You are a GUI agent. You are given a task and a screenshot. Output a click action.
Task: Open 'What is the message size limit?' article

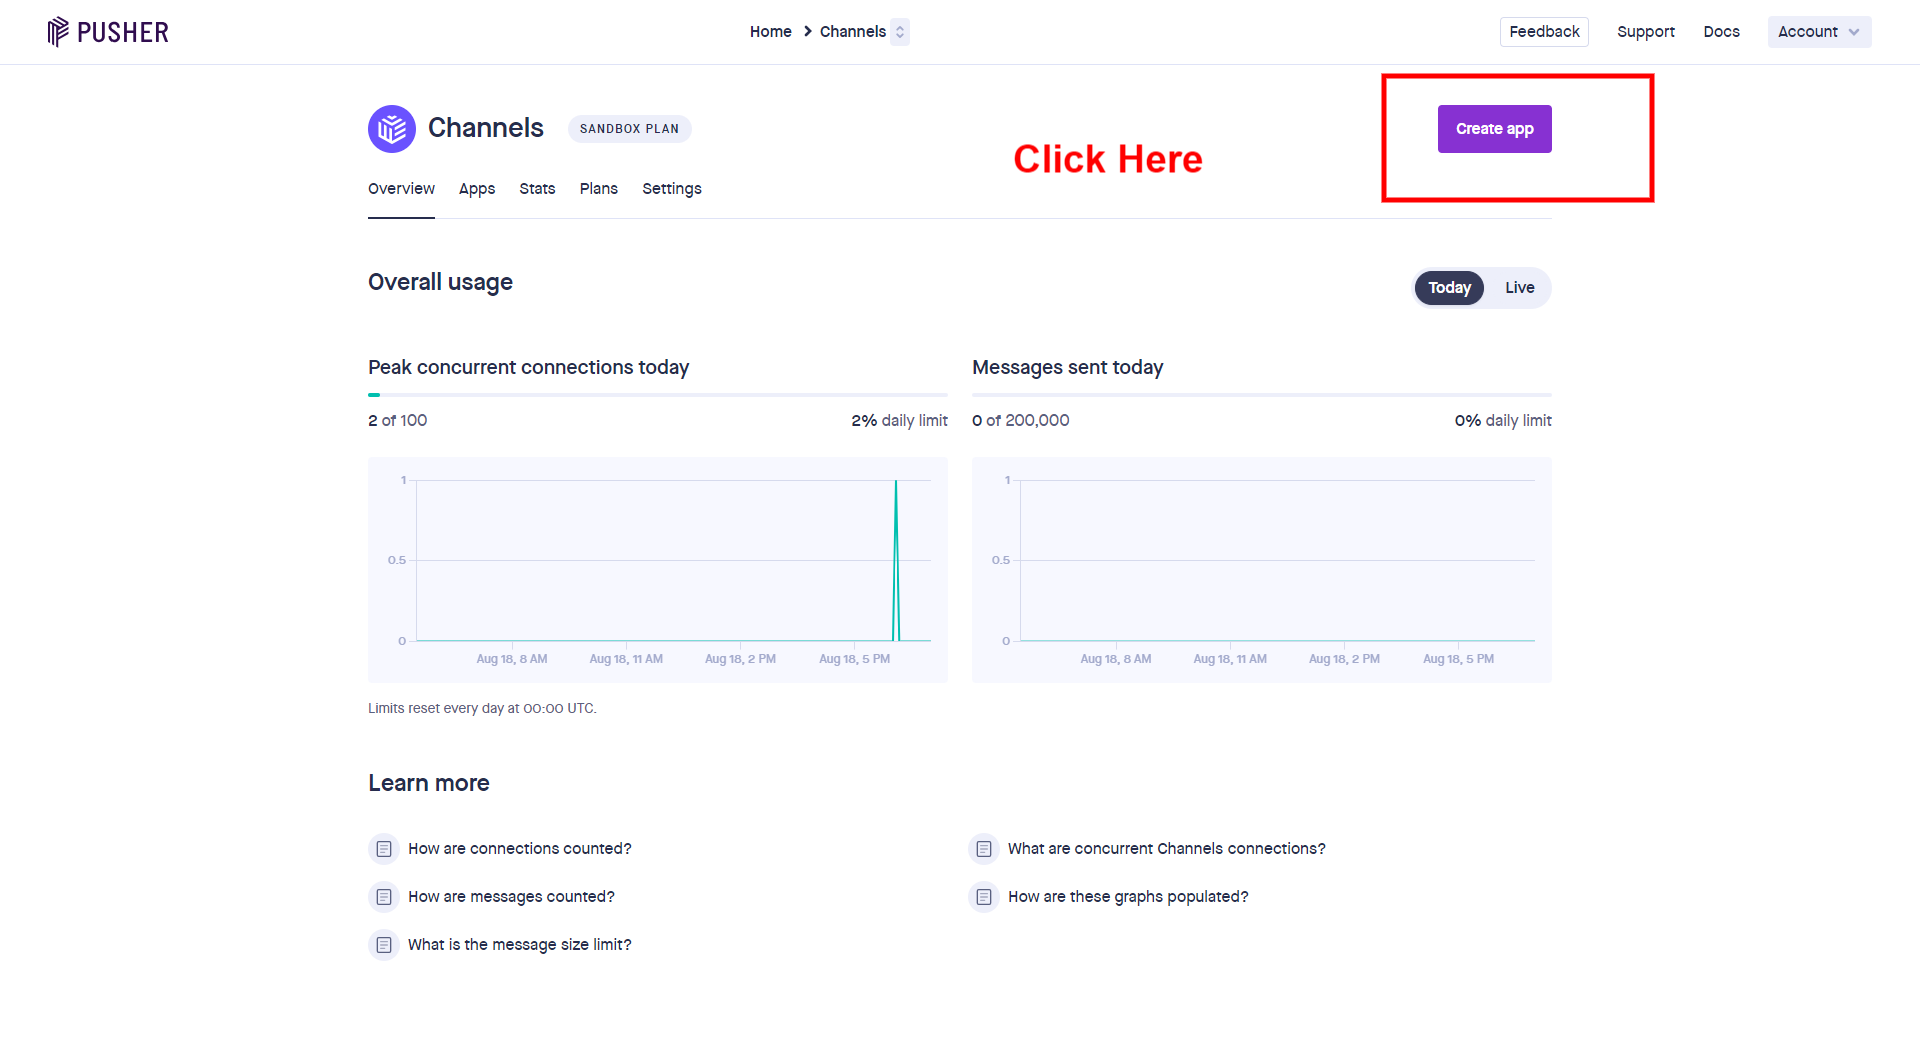click(x=520, y=945)
